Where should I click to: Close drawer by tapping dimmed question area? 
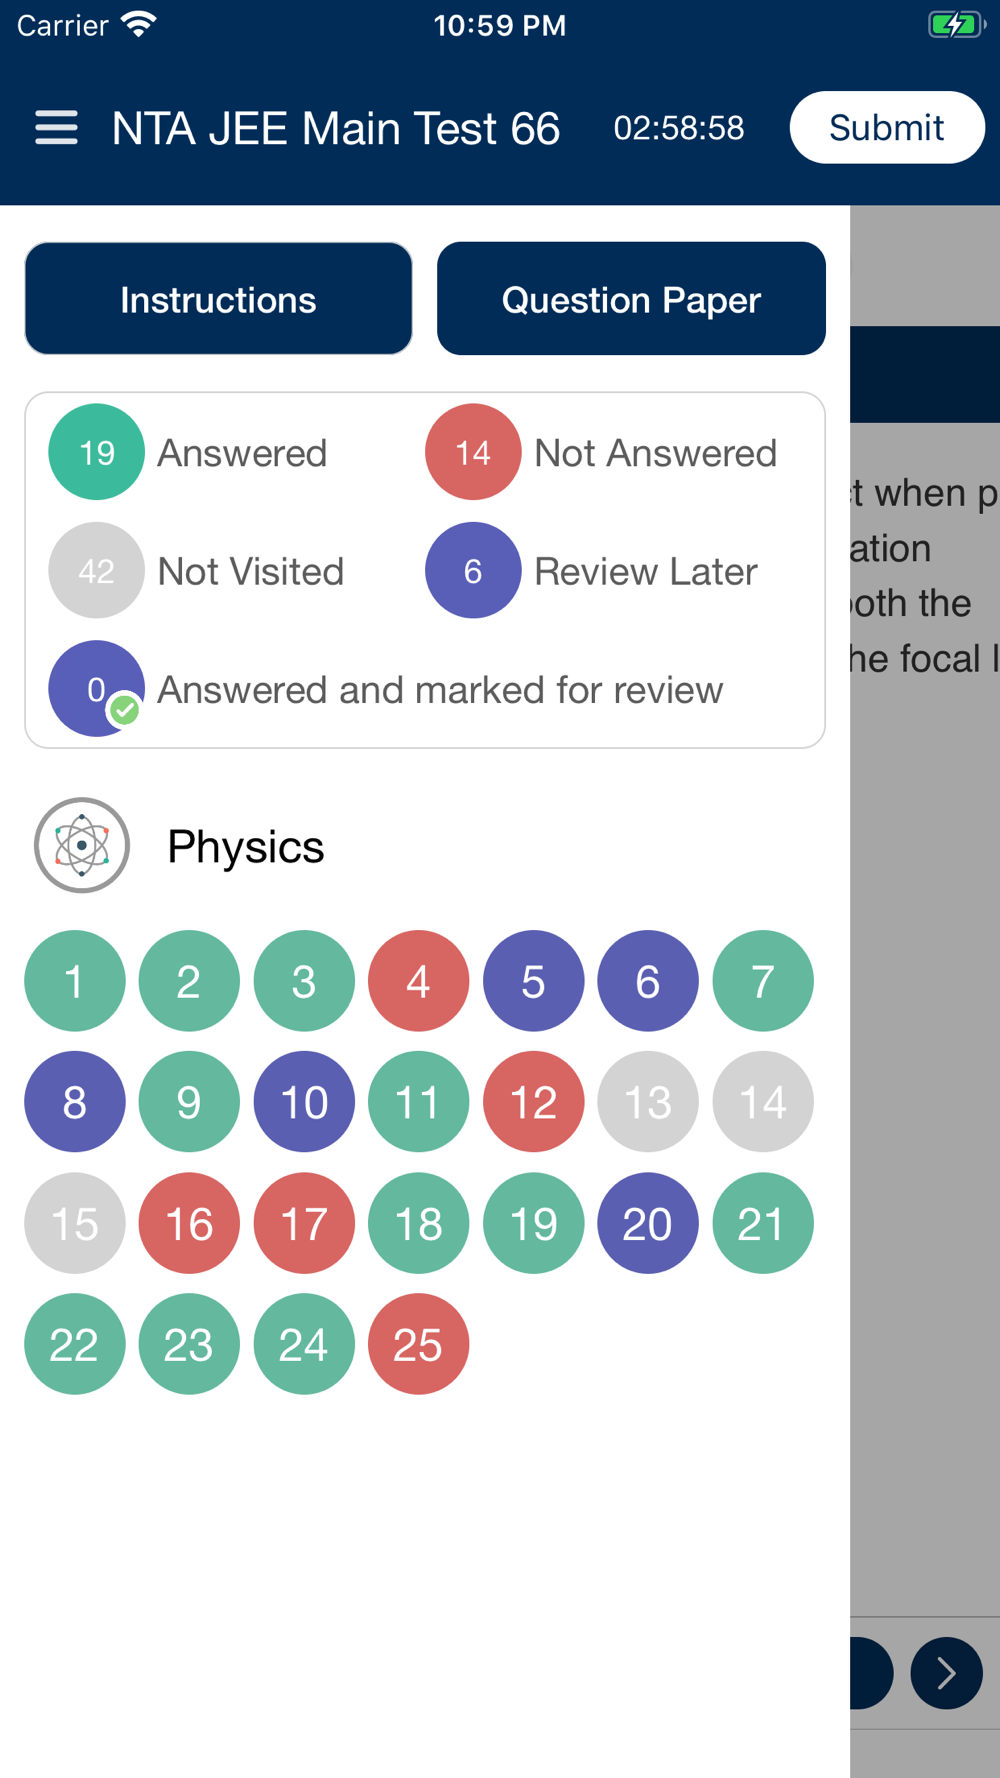coord(925,1000)
